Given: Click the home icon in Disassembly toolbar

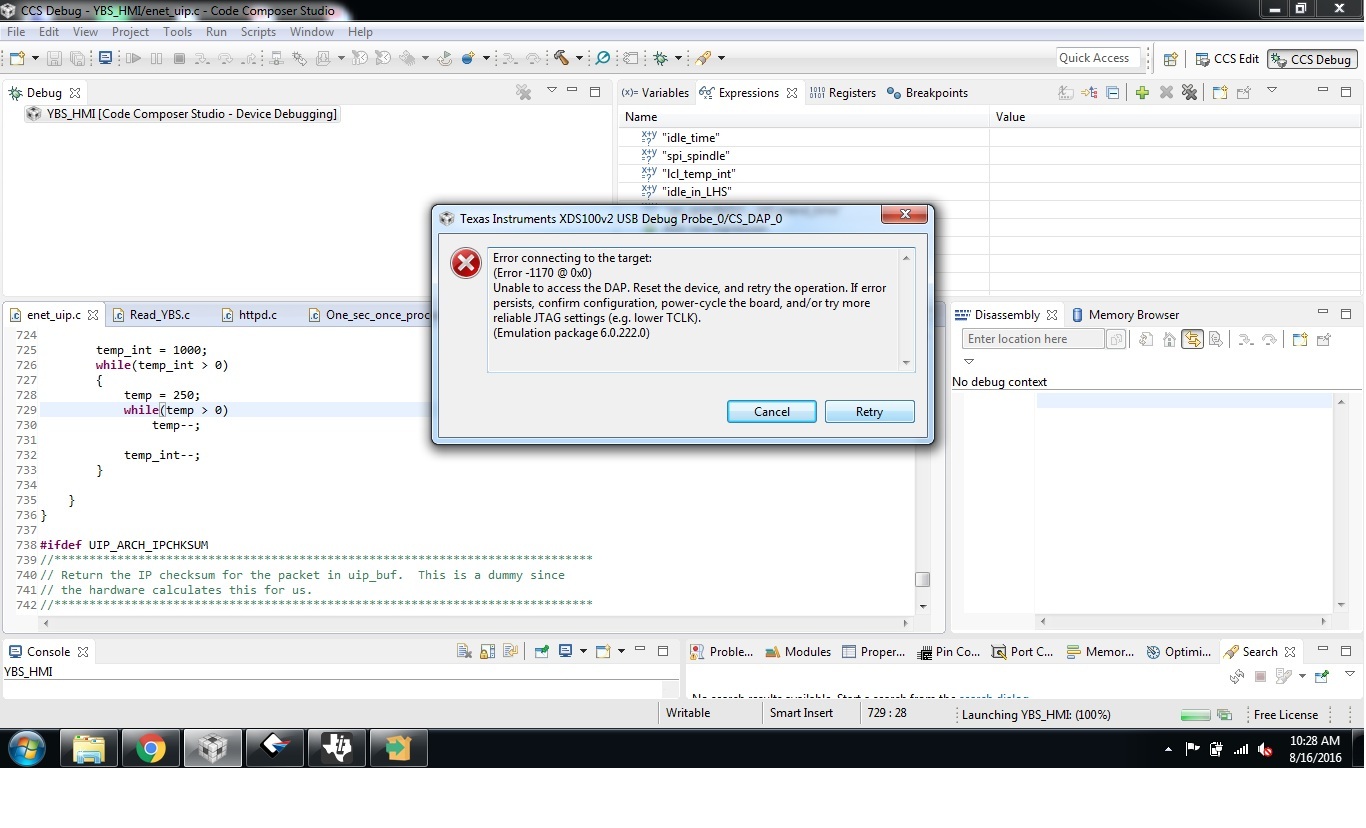Looking at the screenshot, I should pos(1169,339).
